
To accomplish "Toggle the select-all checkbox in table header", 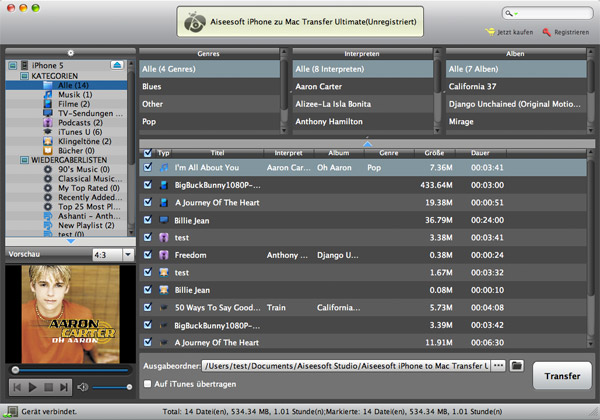I will (147, 153).
